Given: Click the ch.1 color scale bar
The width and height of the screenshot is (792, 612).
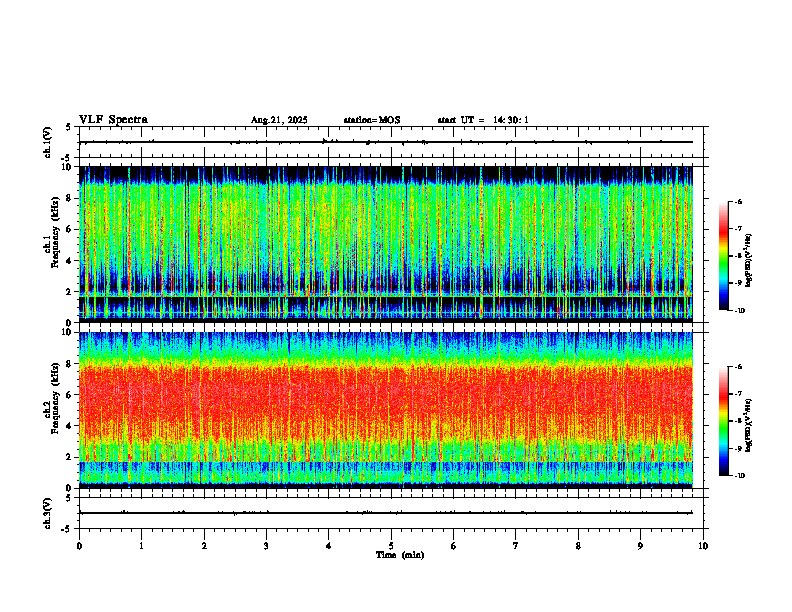Looking at the screenshot, I should click(x=723, y=256).
